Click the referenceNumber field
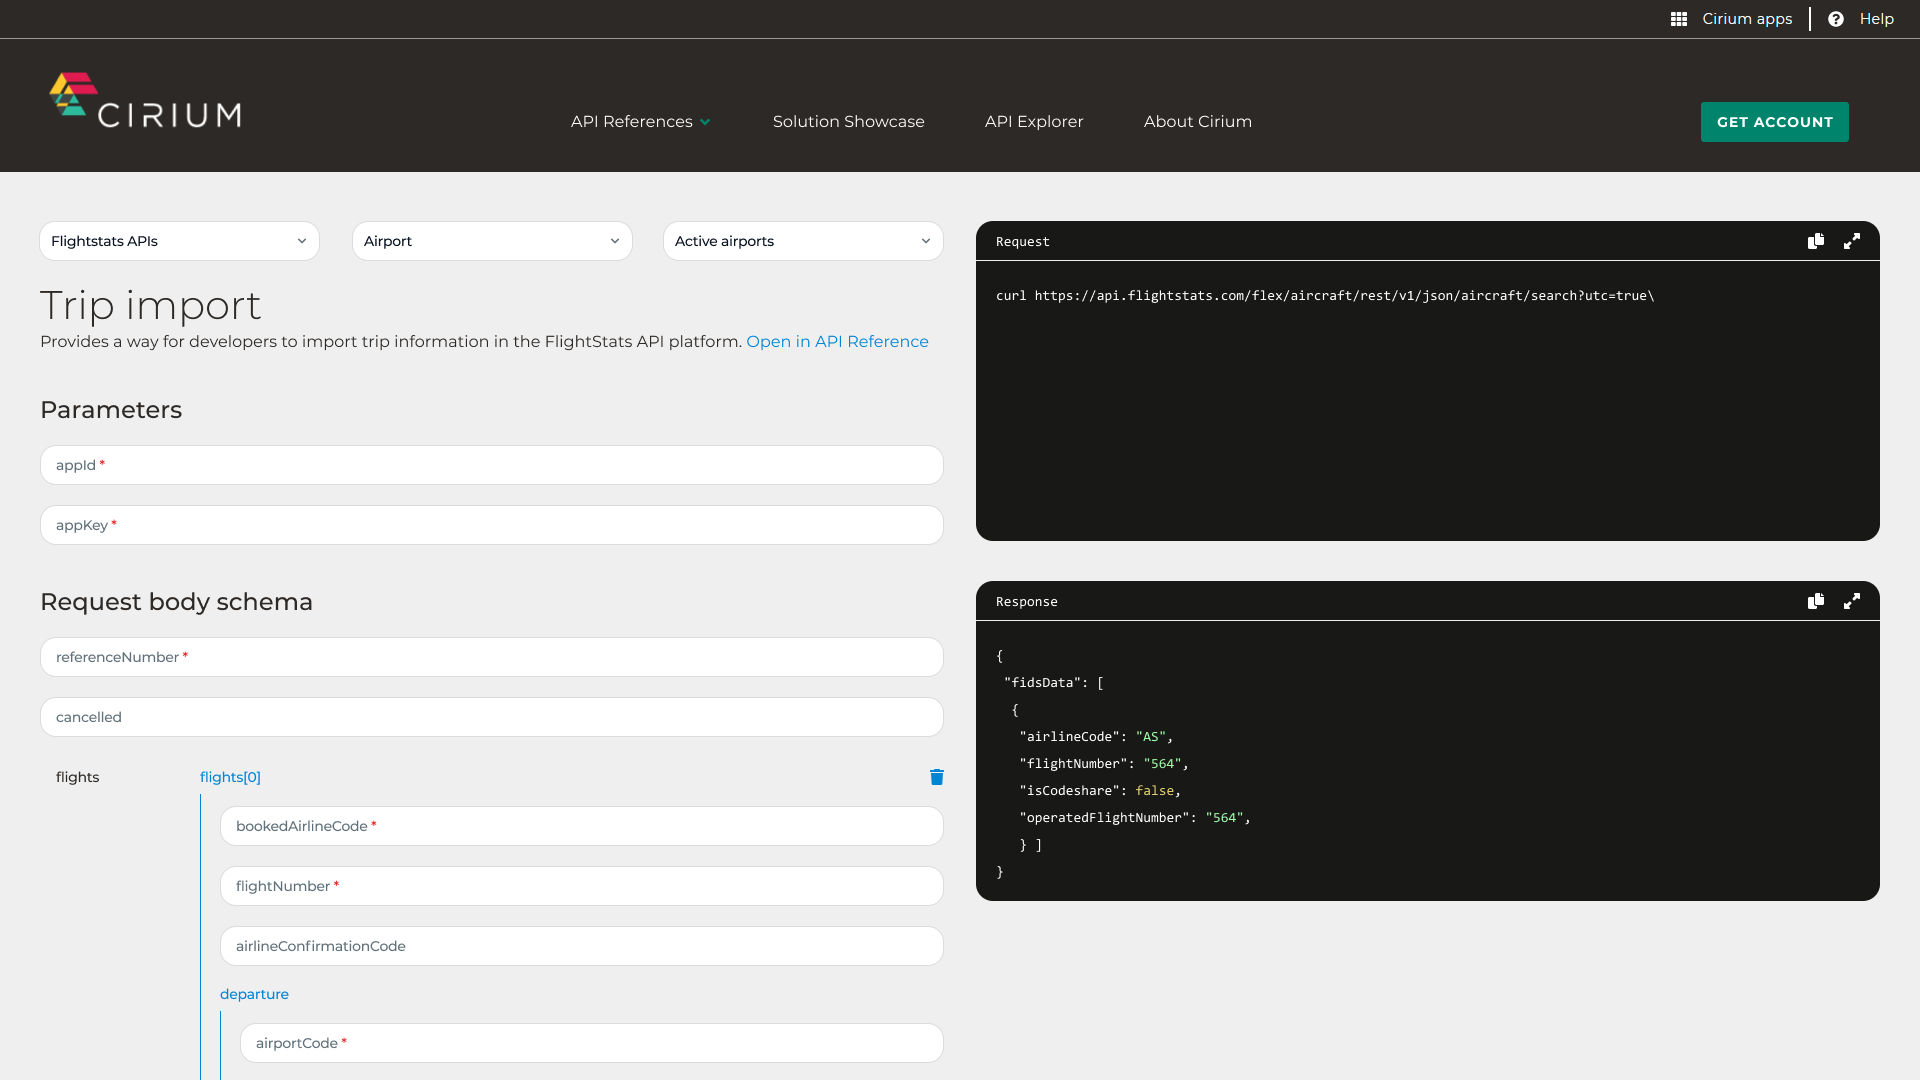Screen dimensions: 1920x1080 [492, 657]
